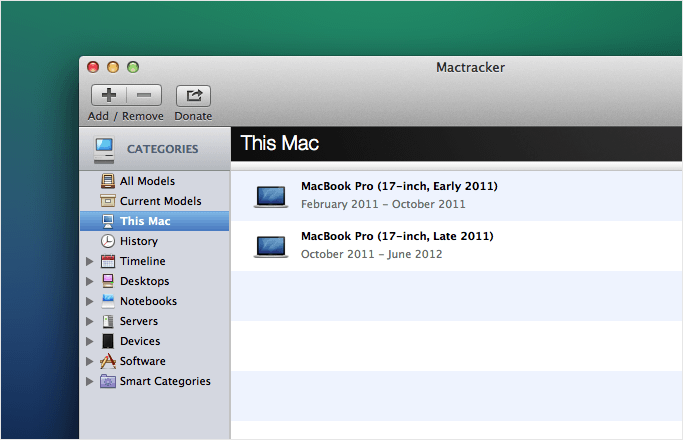Expand the Smart Categories disclosure triangle
683x440 pixels.
coord(89,382)
